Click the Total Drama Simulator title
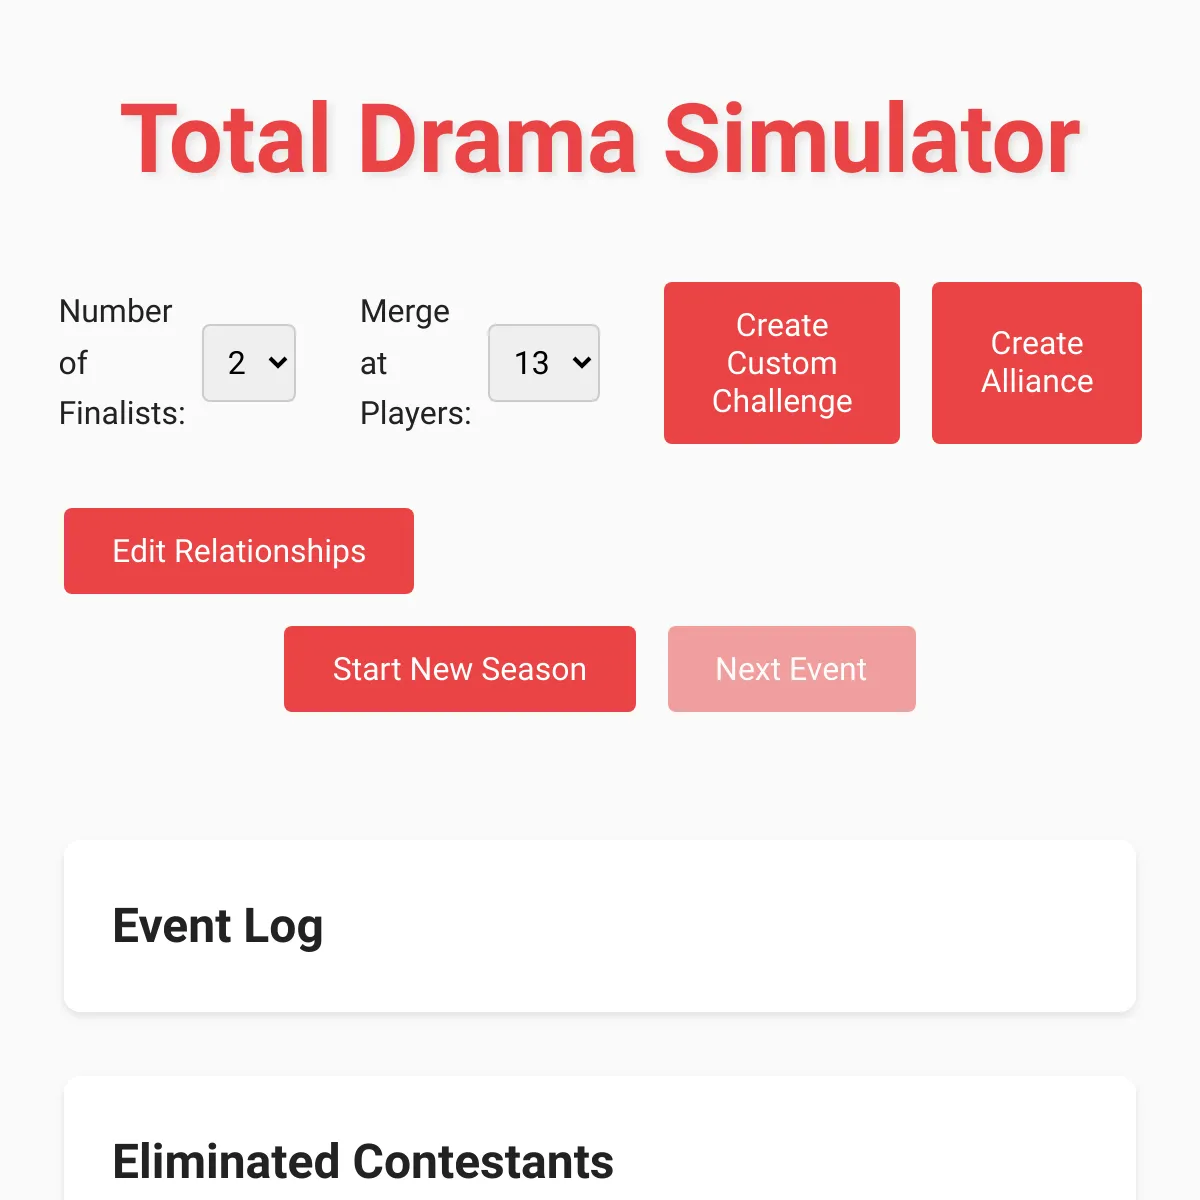This screenshot has width=1200, height=1200. tap(600, 140)
